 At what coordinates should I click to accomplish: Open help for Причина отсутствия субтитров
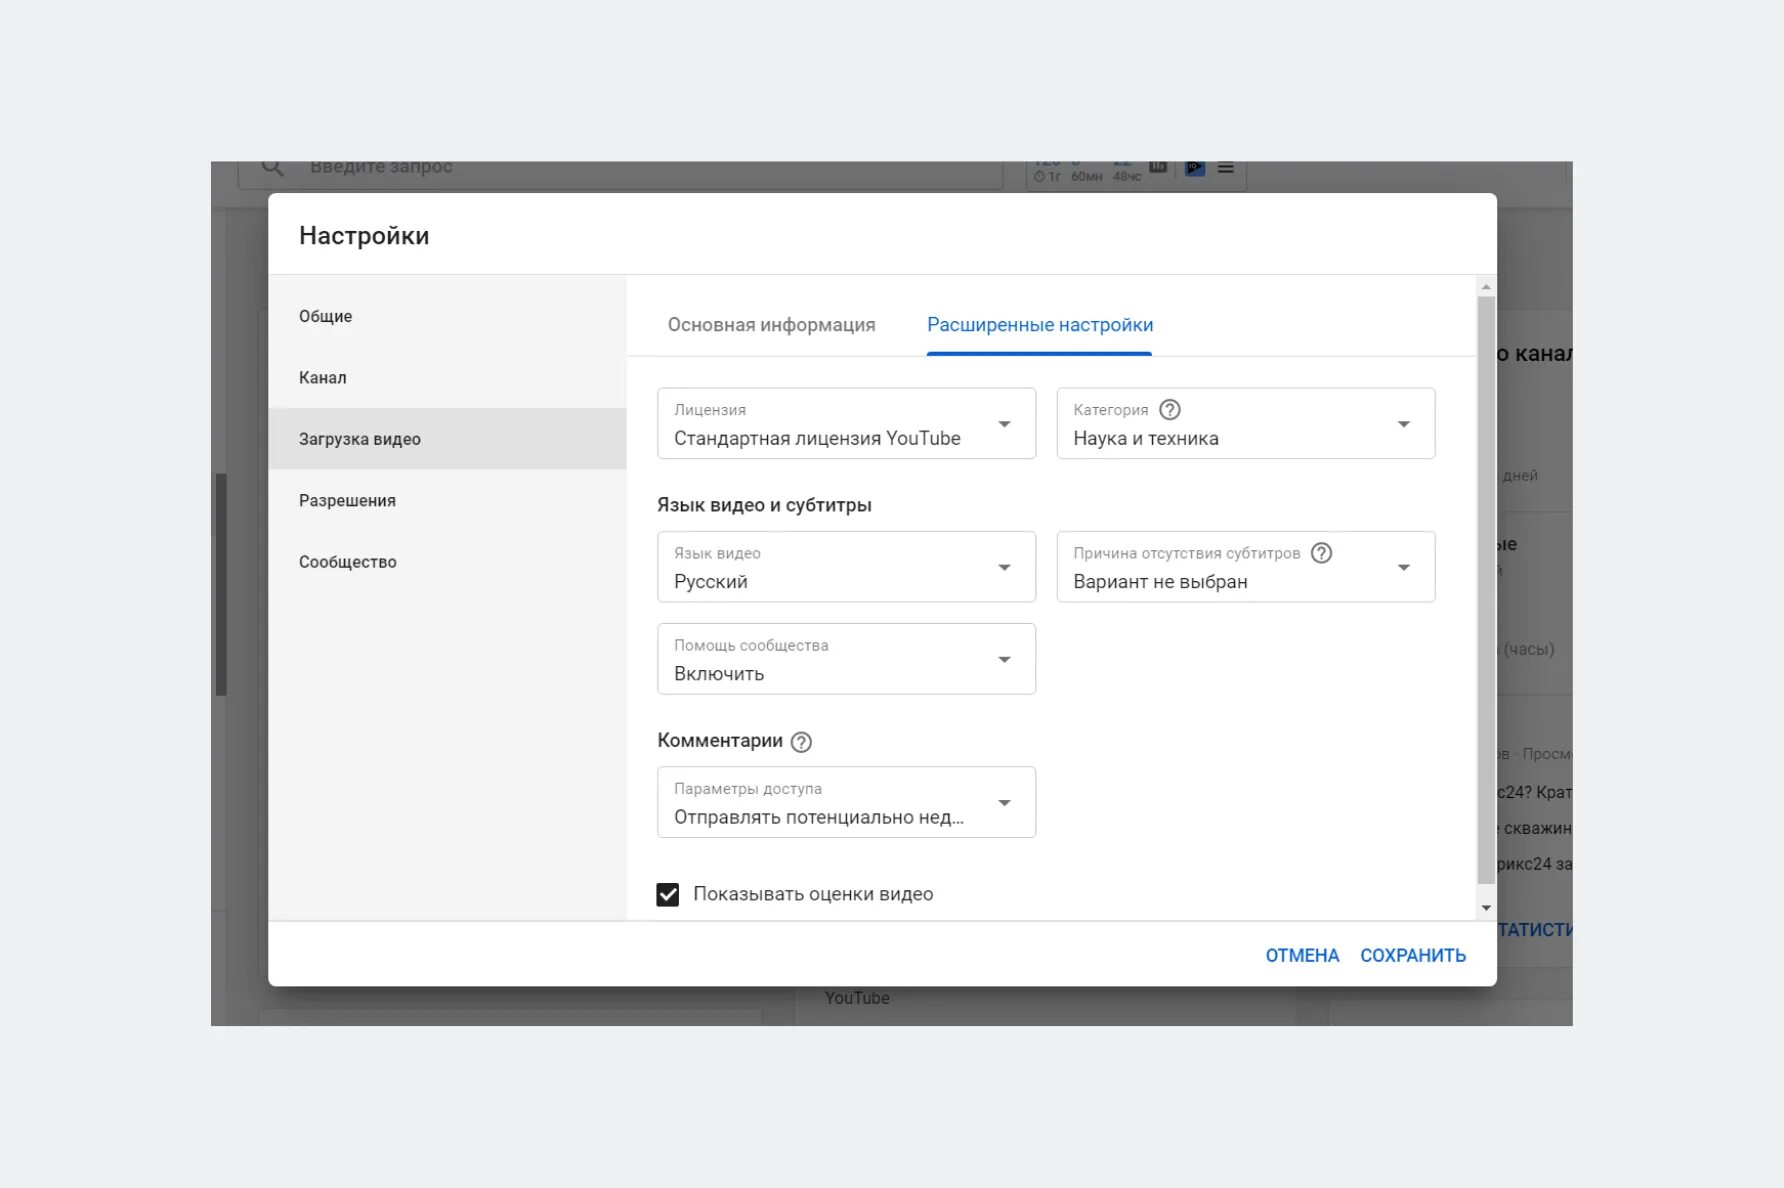pos(1321,553)
